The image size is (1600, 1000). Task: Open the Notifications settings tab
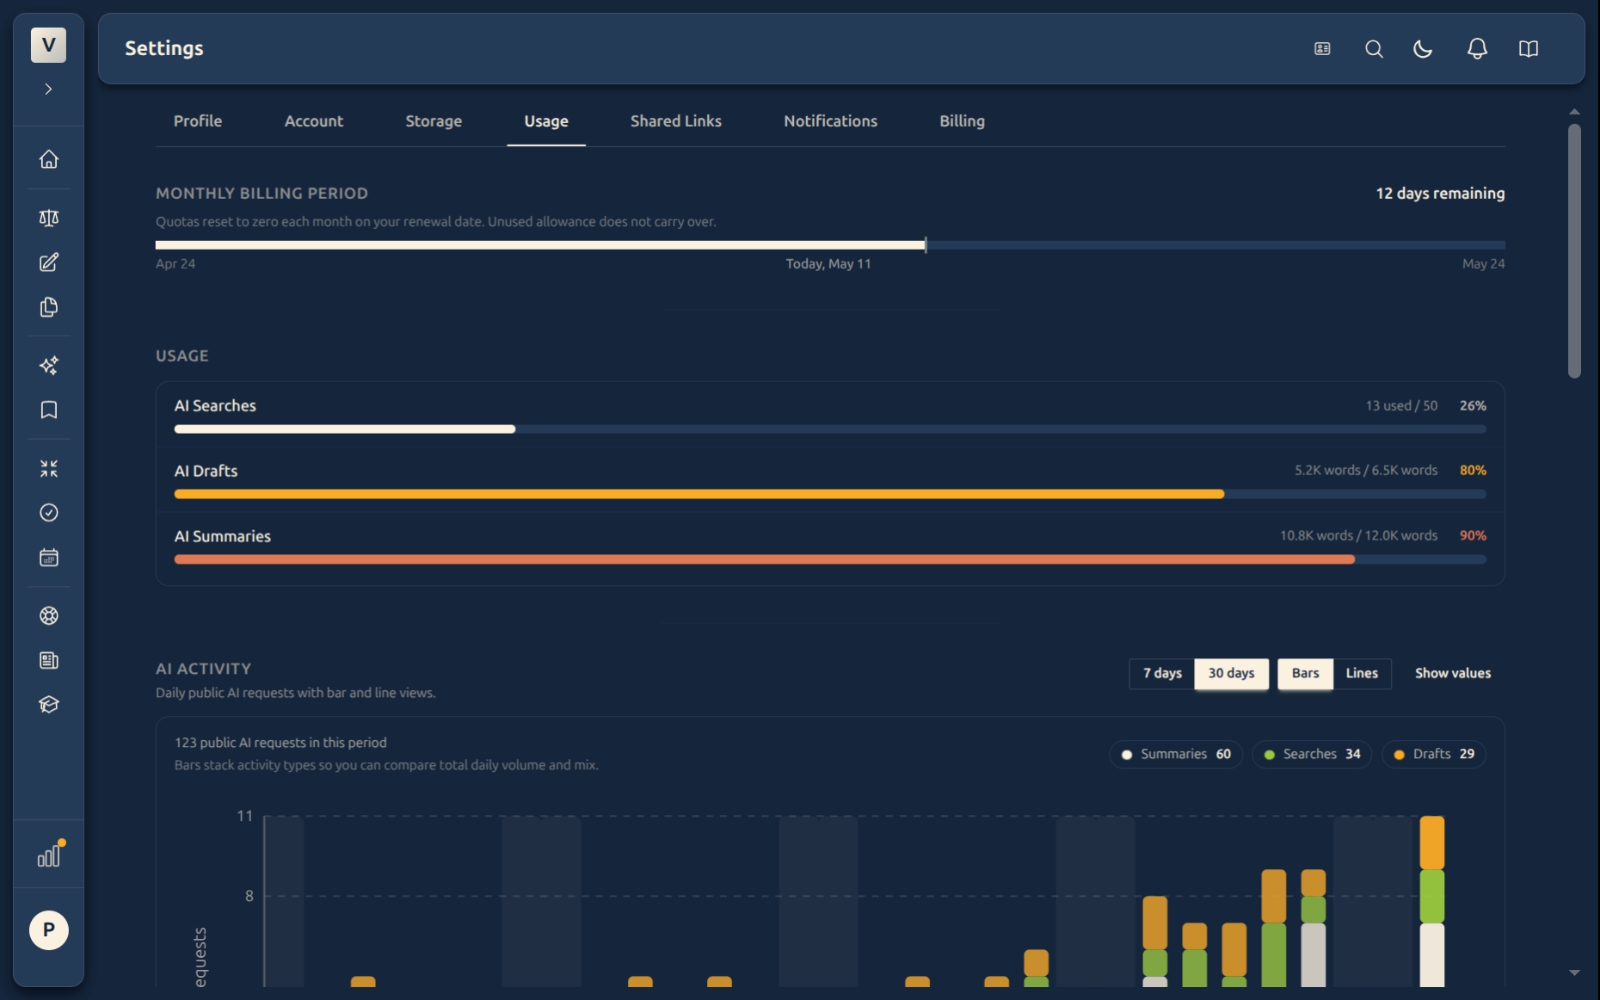pyautogui.click(x=830, y=121)
